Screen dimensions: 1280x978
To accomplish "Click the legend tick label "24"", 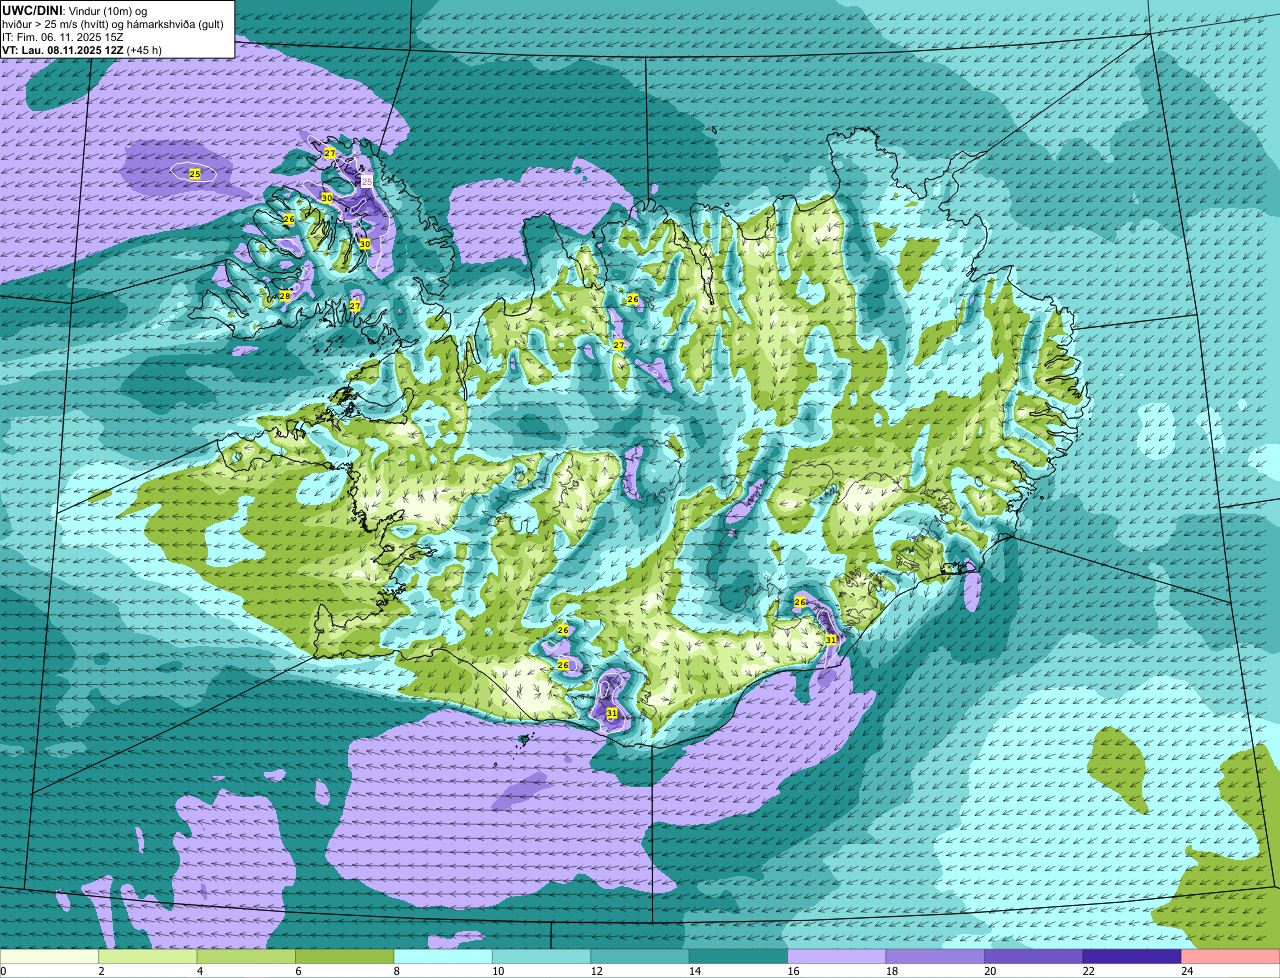I will 1186,971.
